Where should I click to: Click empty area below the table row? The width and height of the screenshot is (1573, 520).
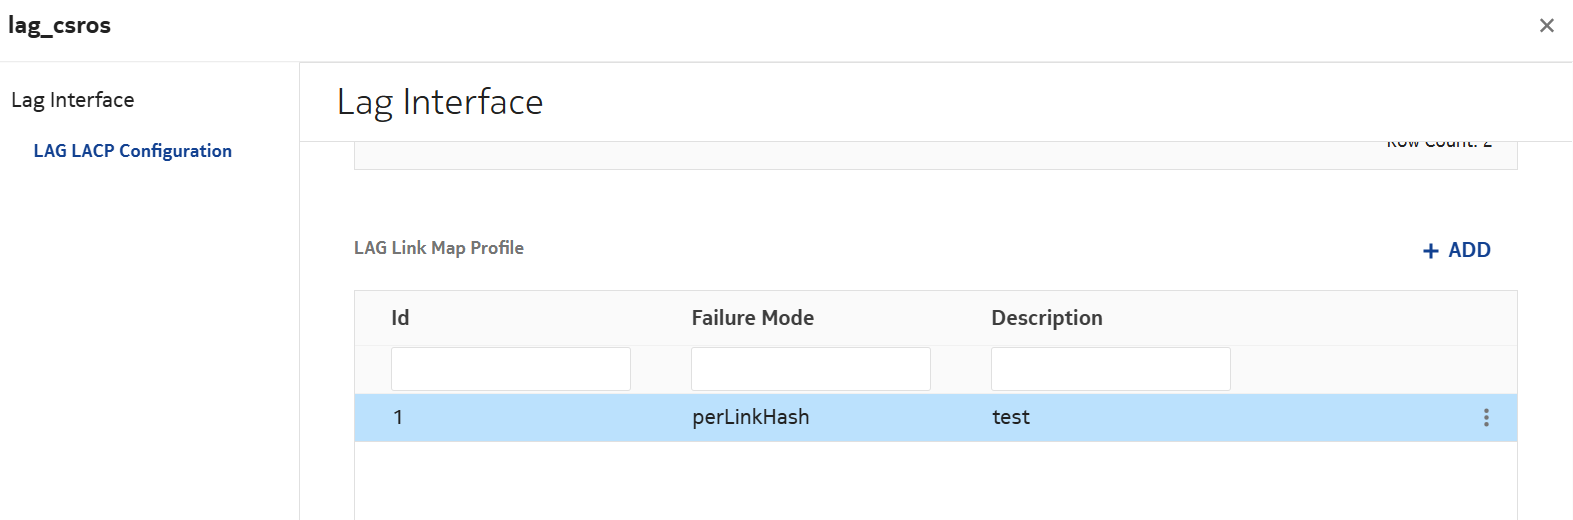pyautogui.click(x=935, y=480)
